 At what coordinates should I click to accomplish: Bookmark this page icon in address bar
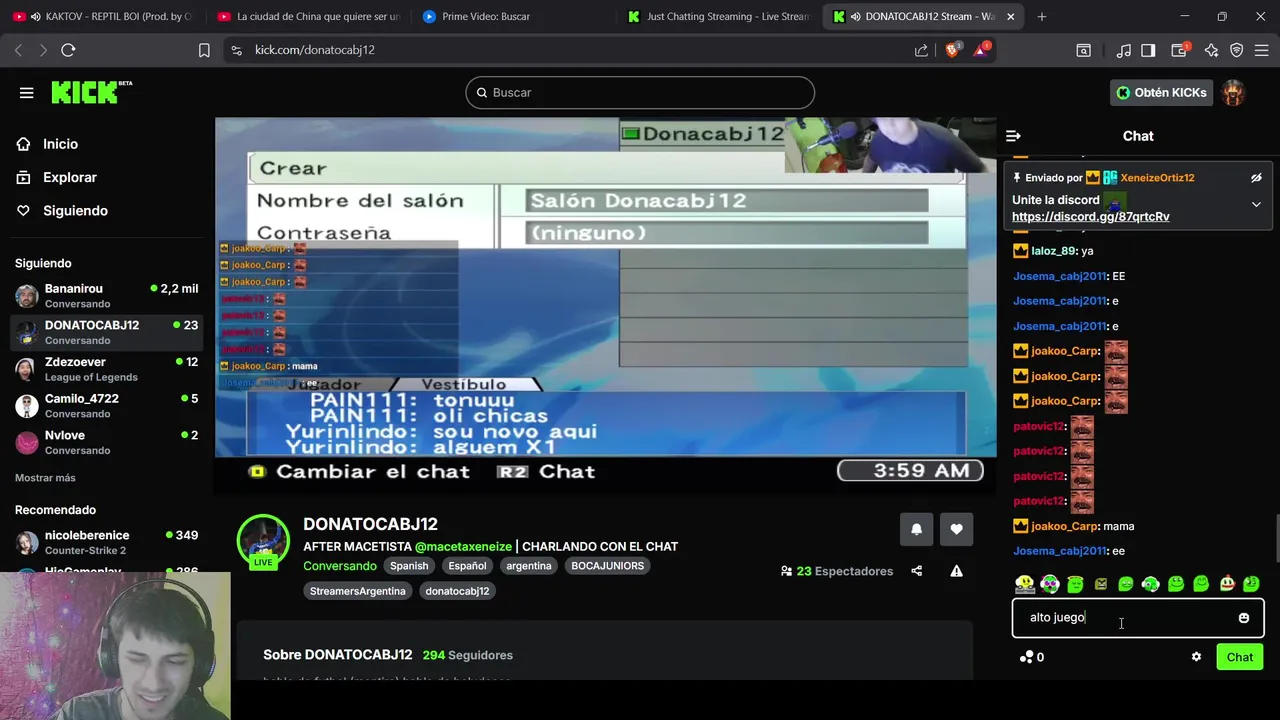click(x=204, y=50)
